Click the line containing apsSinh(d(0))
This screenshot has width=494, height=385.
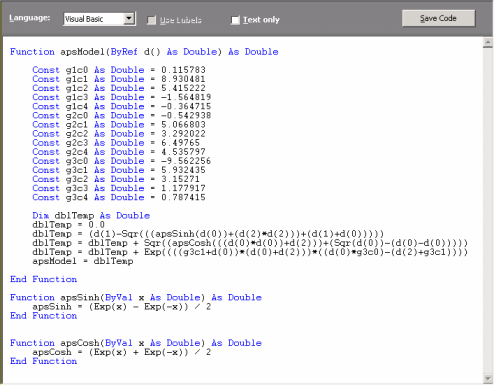coord(208,234)
